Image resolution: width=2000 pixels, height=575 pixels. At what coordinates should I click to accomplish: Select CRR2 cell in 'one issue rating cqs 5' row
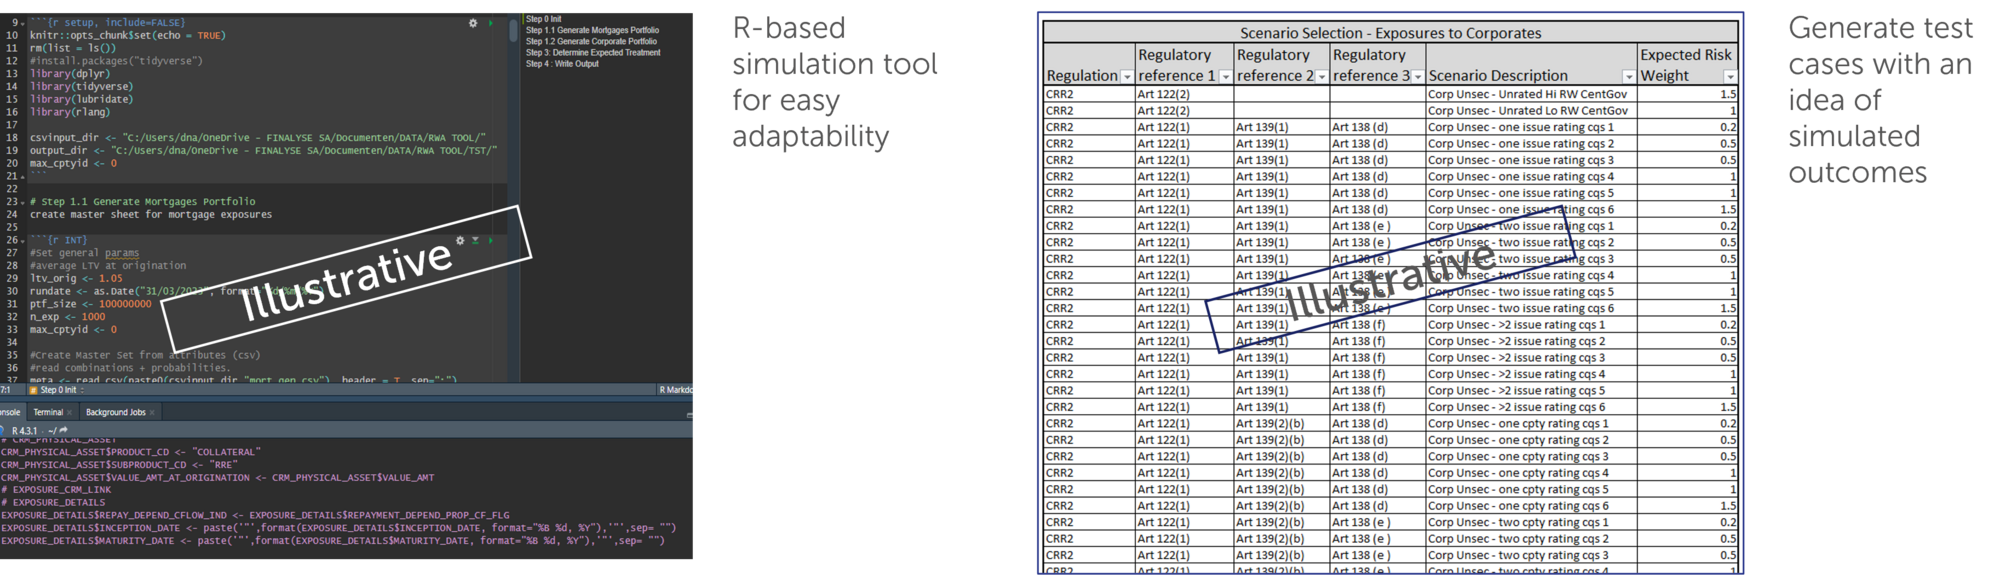(1089, 193)
